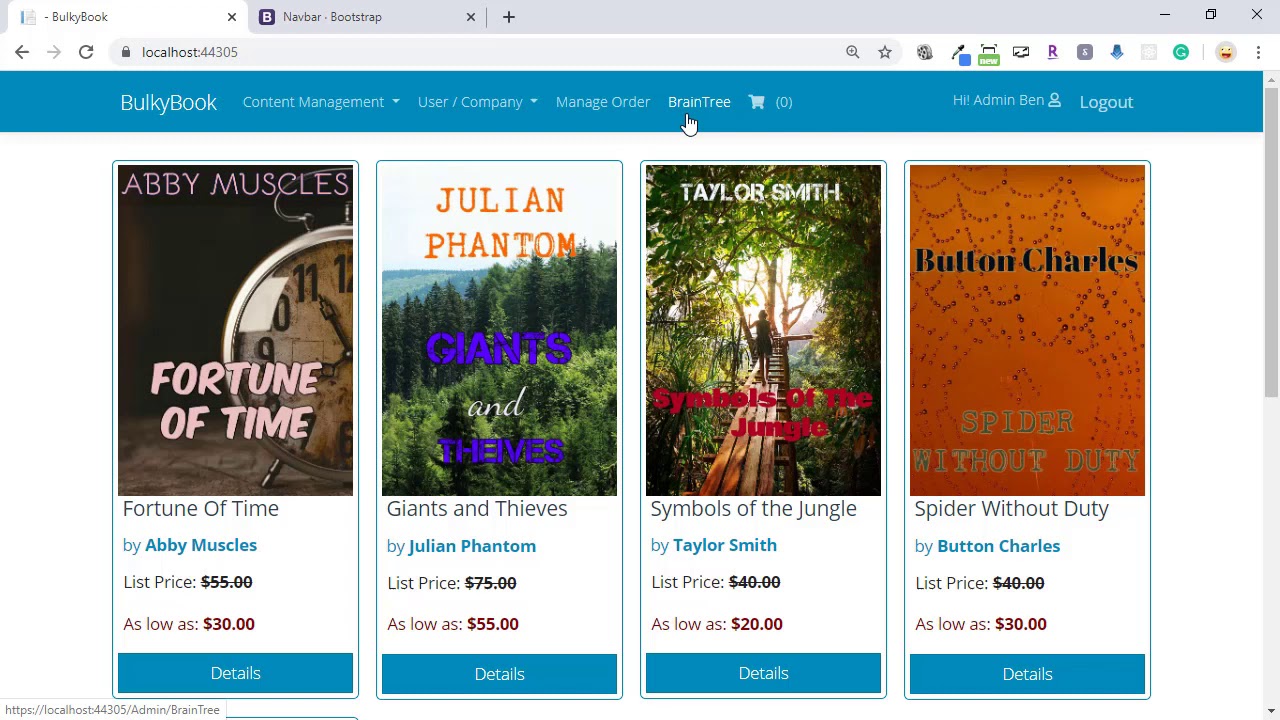Viewport: 1280px width, 720px height.
Task: Open the film reel extension
Action: tap(925, 52)
